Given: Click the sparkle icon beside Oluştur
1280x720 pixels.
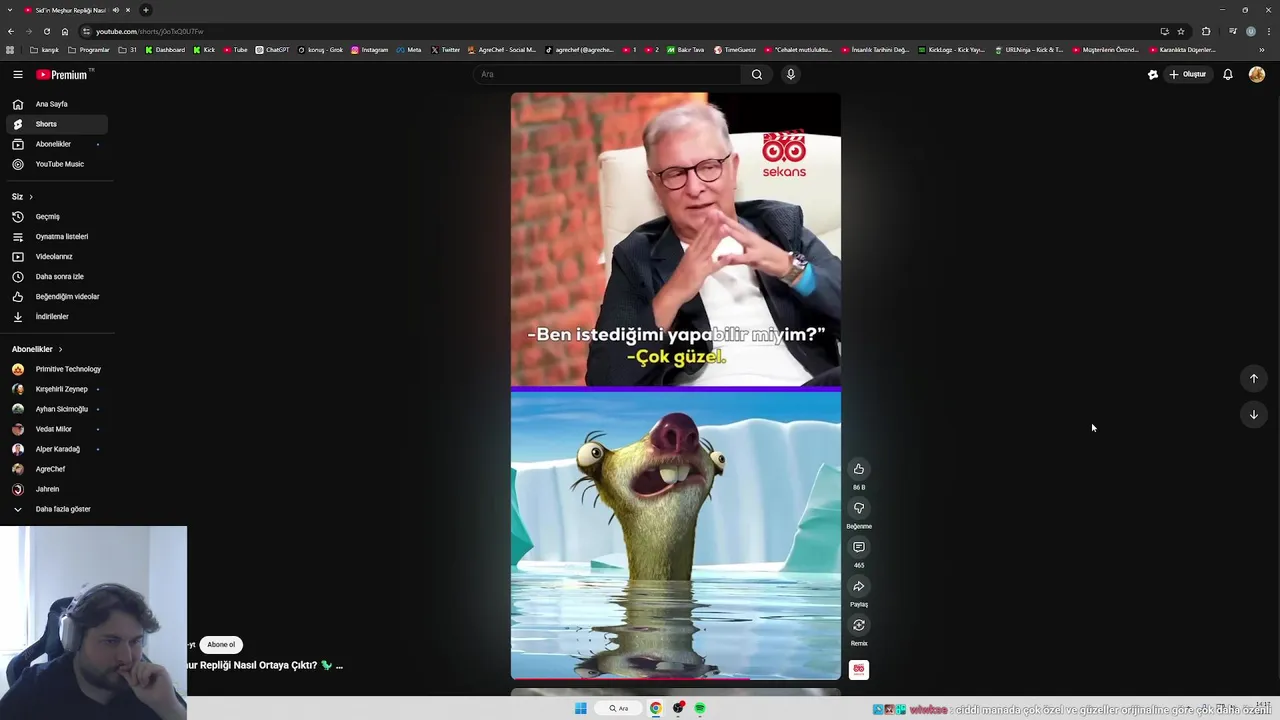Looking at the screenshot, I should click(1152, 74).
